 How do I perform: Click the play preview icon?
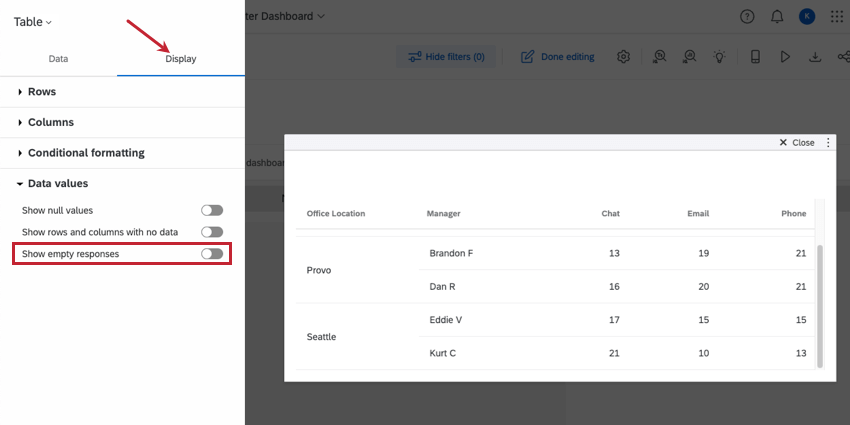[x=785, y=56]
